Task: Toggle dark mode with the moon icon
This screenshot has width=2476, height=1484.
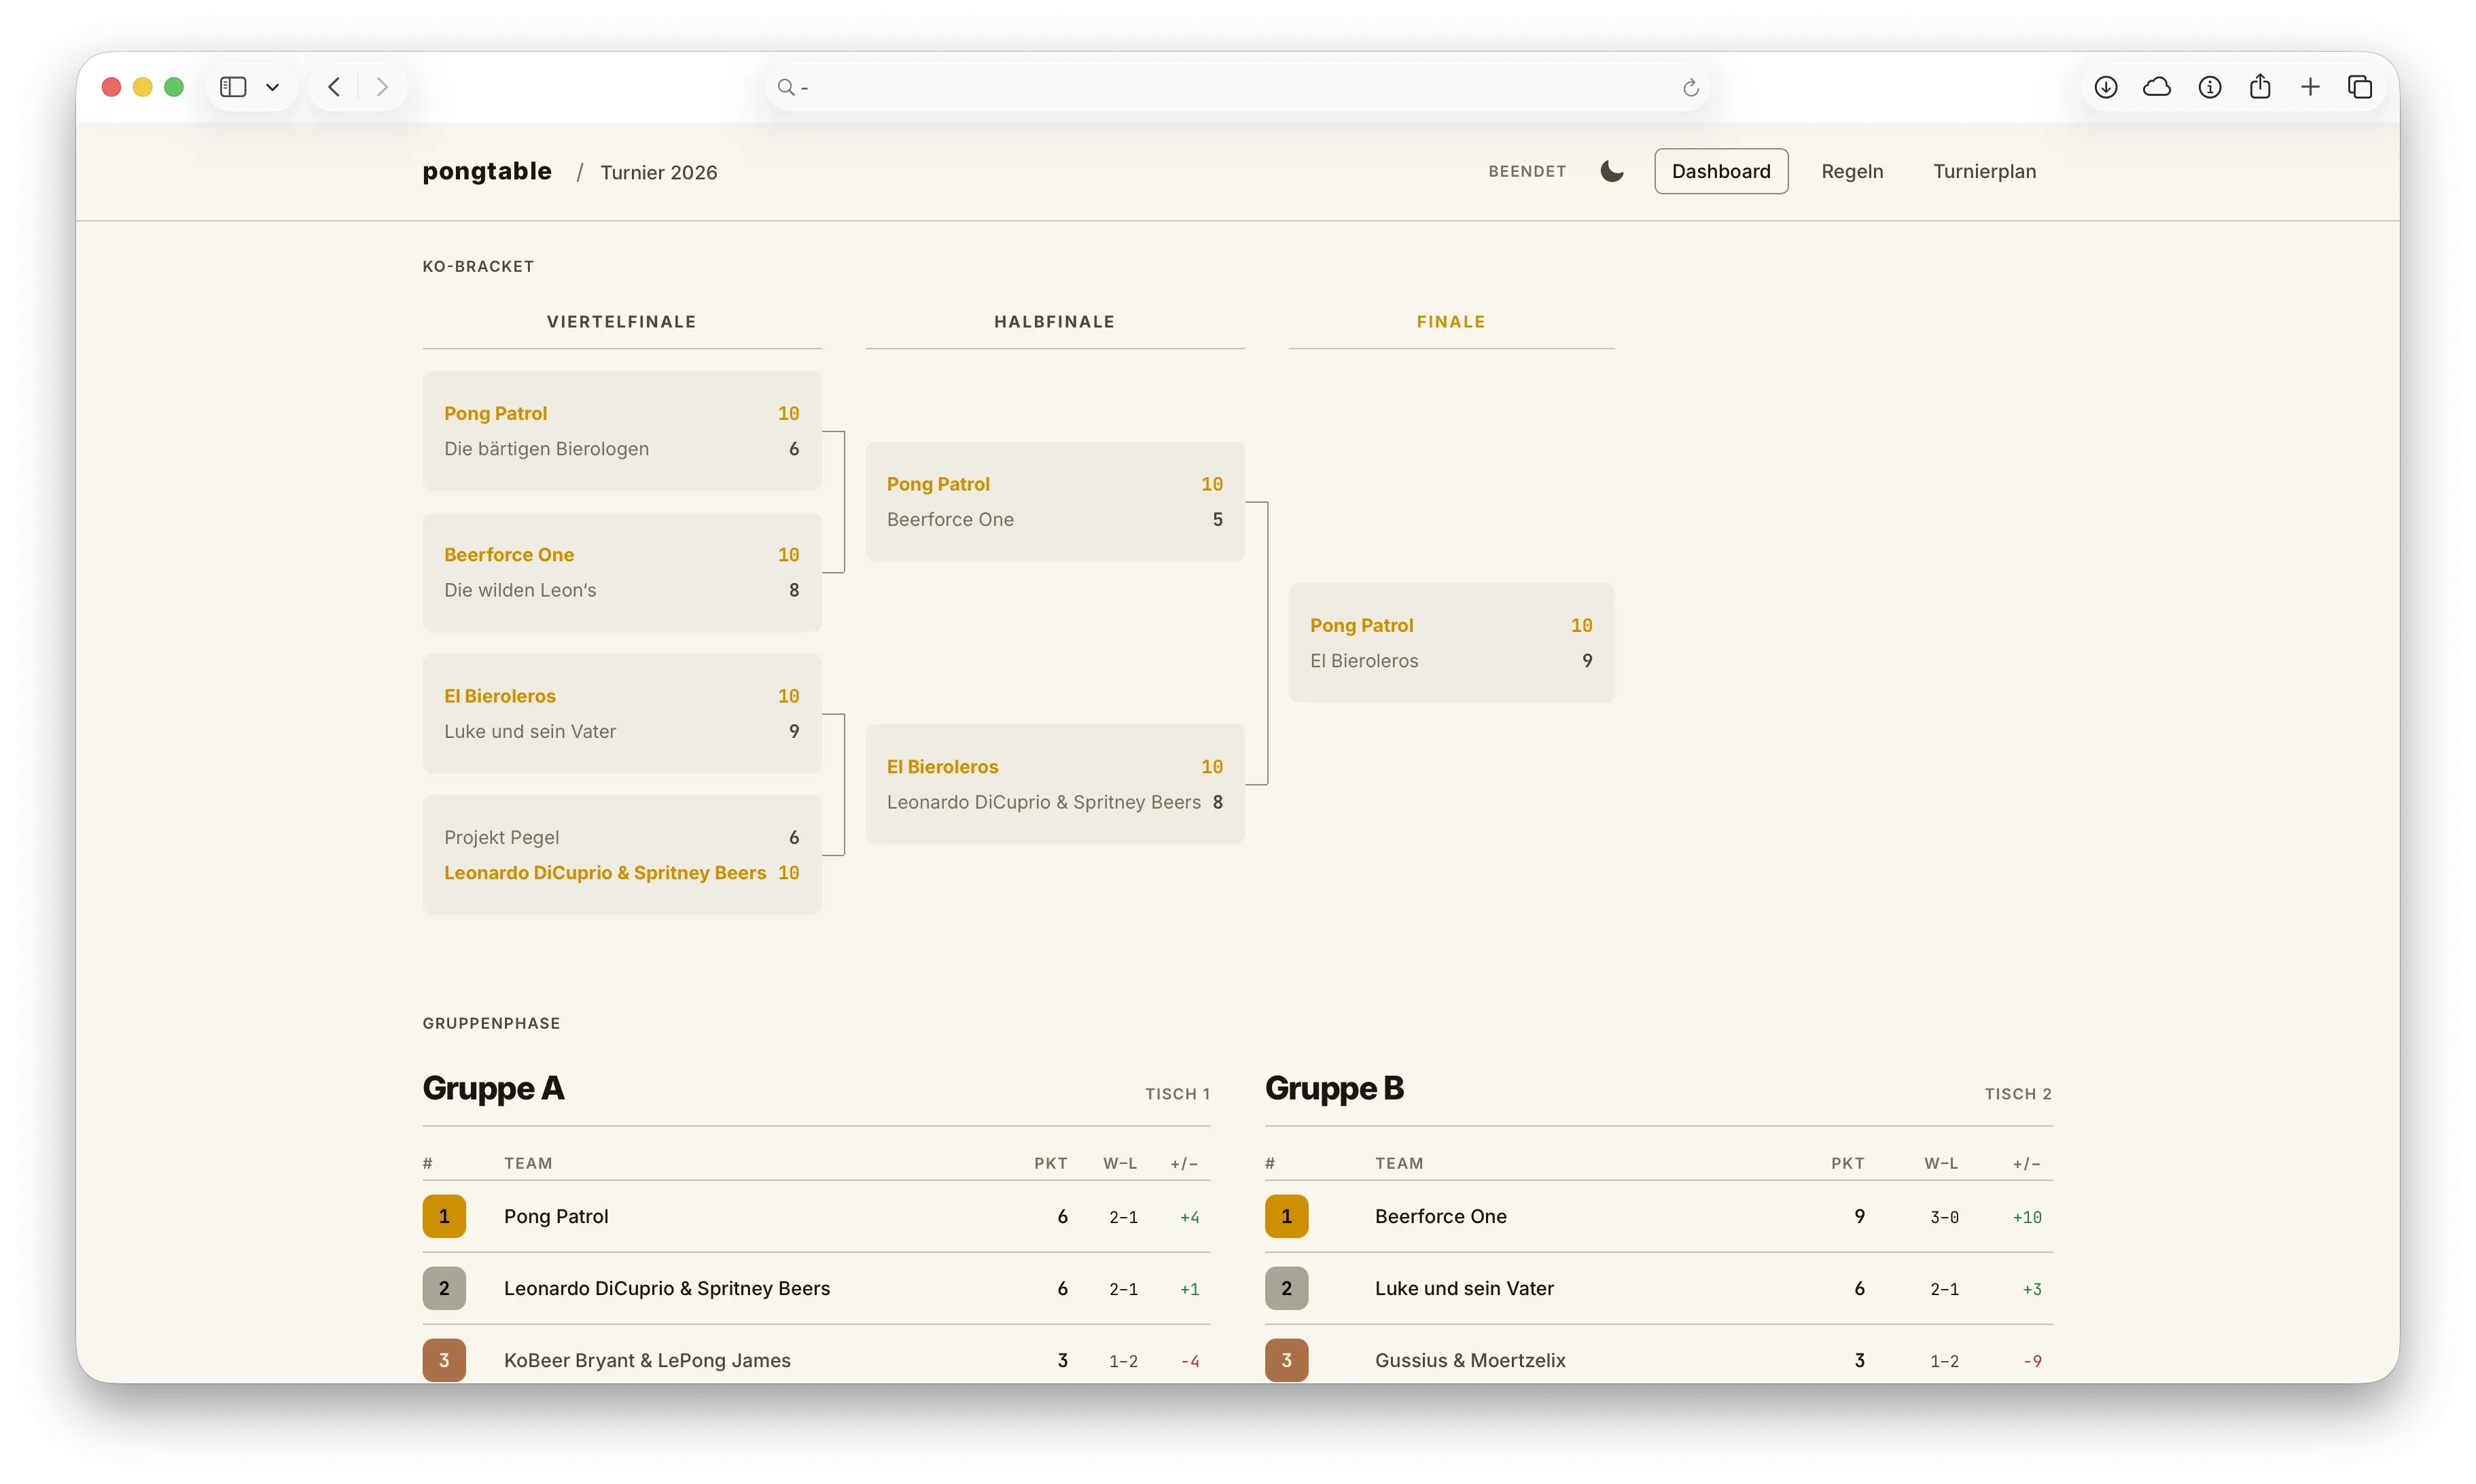Action: [x=1611, y=171]
